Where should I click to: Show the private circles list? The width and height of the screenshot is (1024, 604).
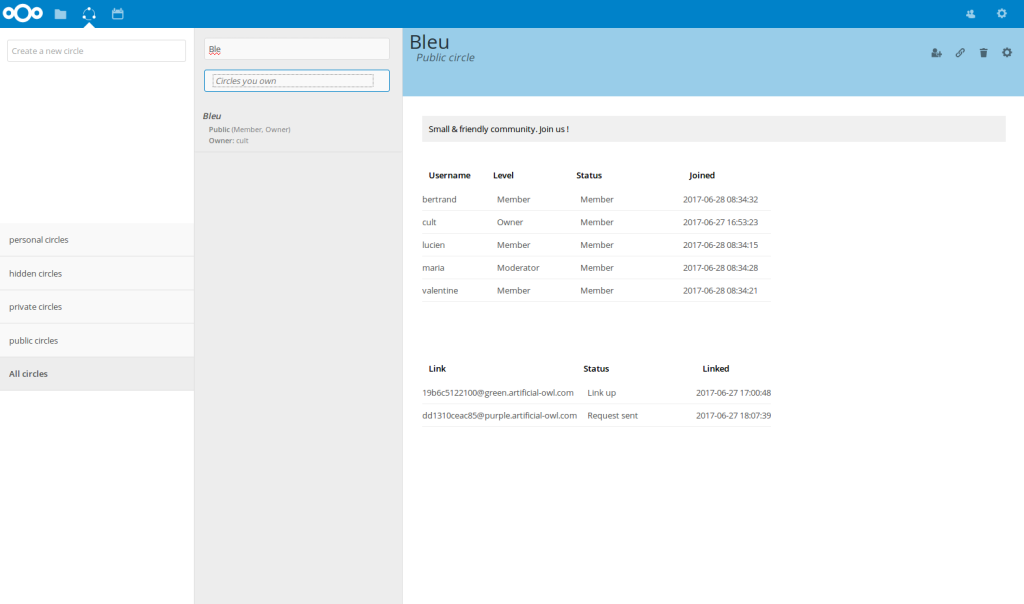point(97,307)
